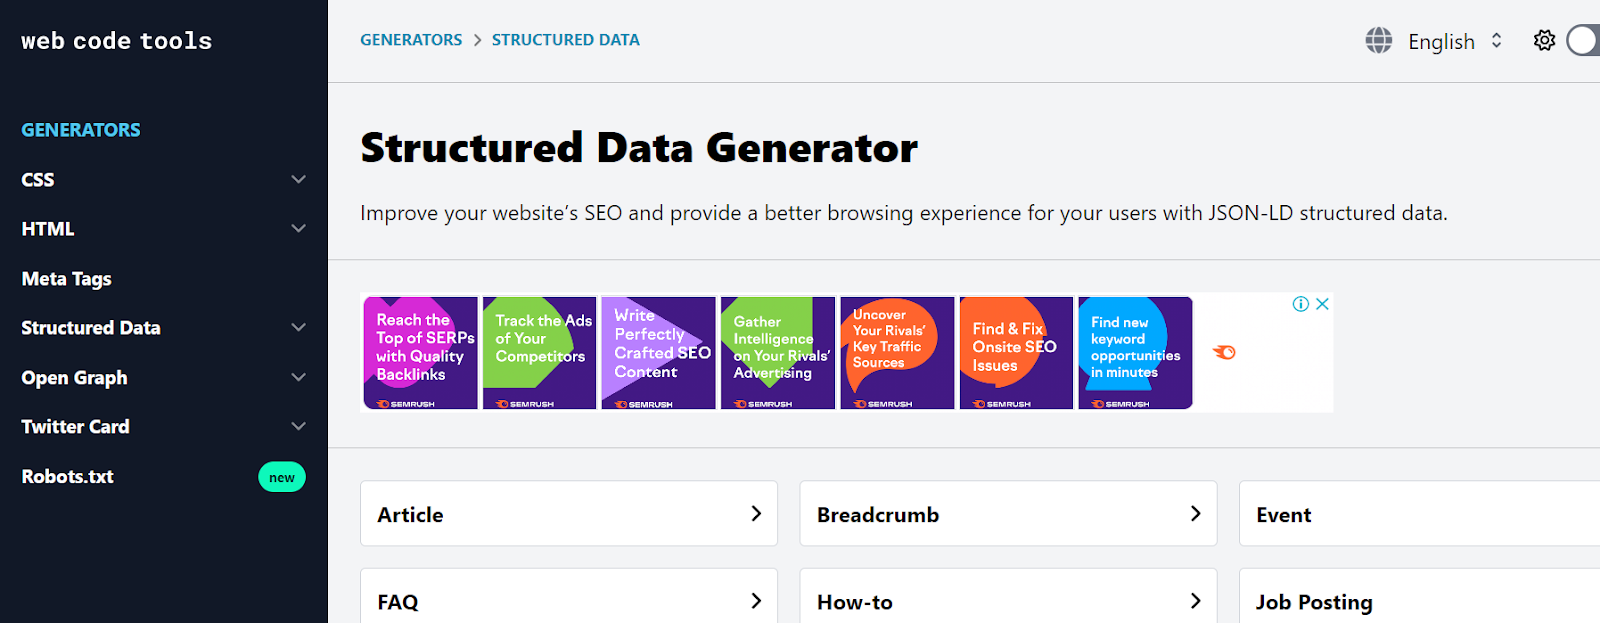Expand the Twitter Card sidebar section
The width and height of the screenshot is (1600, 623).
pyautogui.click(x=298, y=427)
